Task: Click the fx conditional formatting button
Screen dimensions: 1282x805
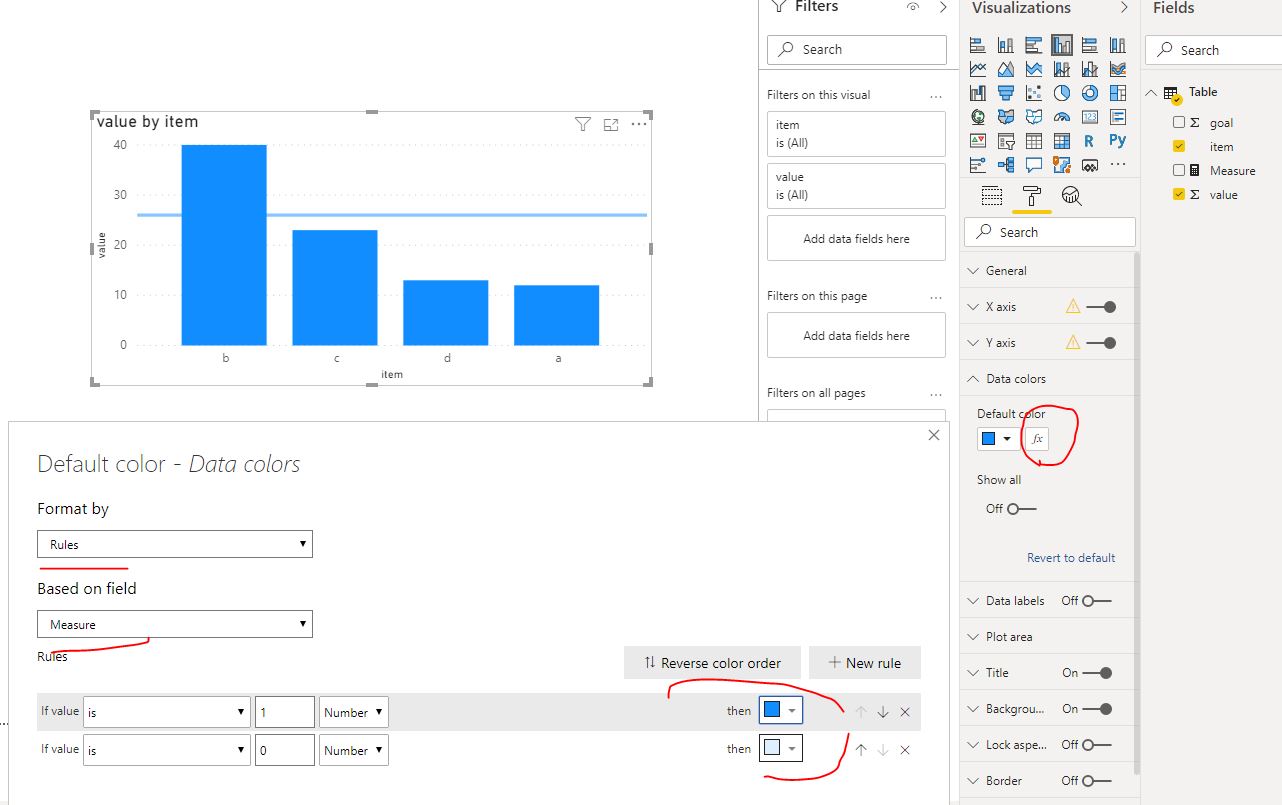Action: click(1037, 438)
